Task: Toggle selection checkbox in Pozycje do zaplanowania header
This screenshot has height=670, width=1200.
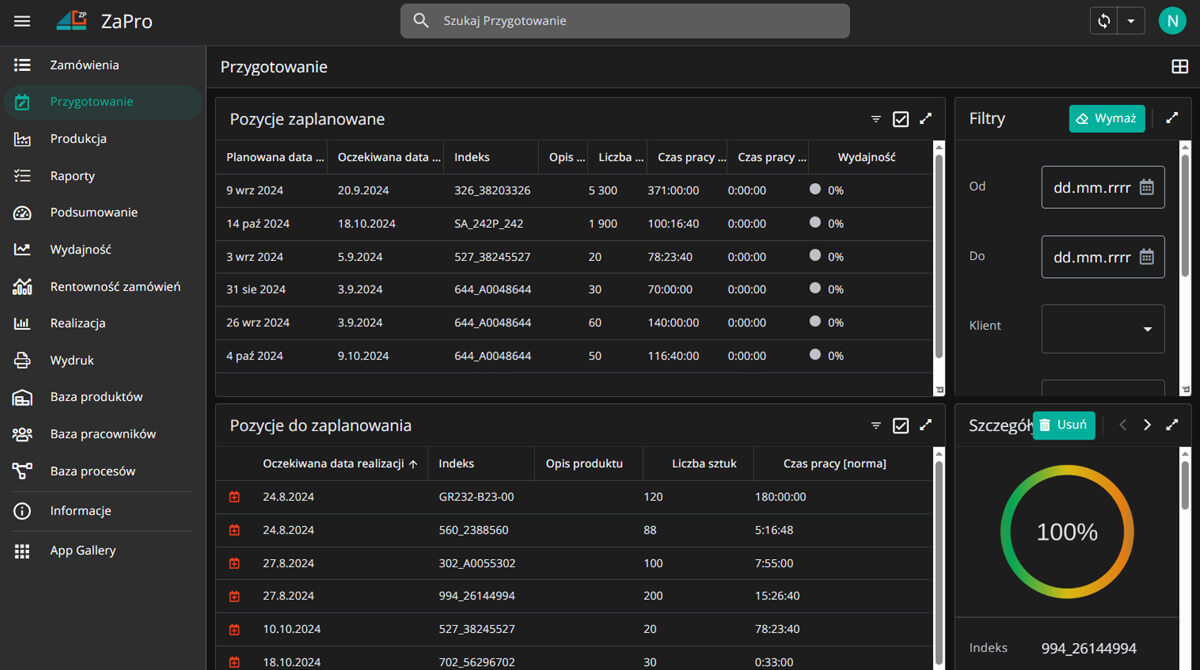Action: 900,426
